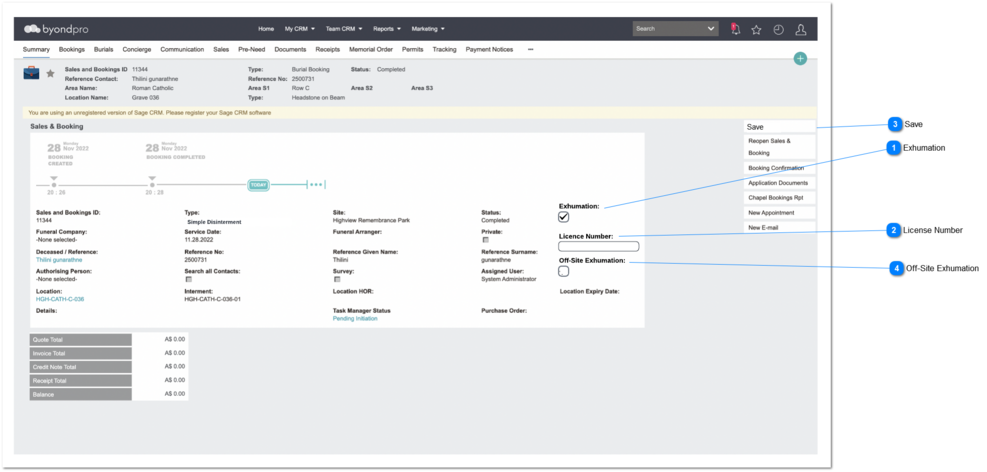This screenshot has width=987, height=472.
Task: Open the Tracking tab
Action: [444, 49]
